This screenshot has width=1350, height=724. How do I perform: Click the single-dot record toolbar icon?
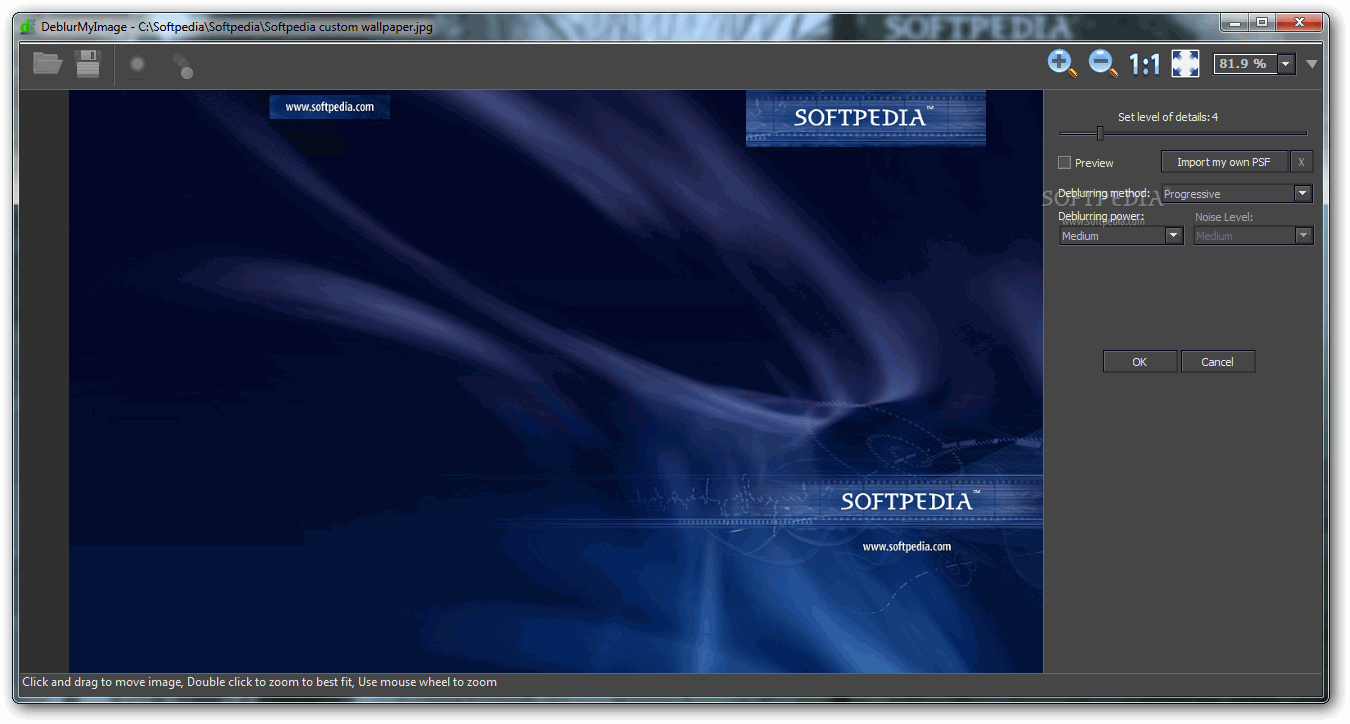tap(137, 65)
